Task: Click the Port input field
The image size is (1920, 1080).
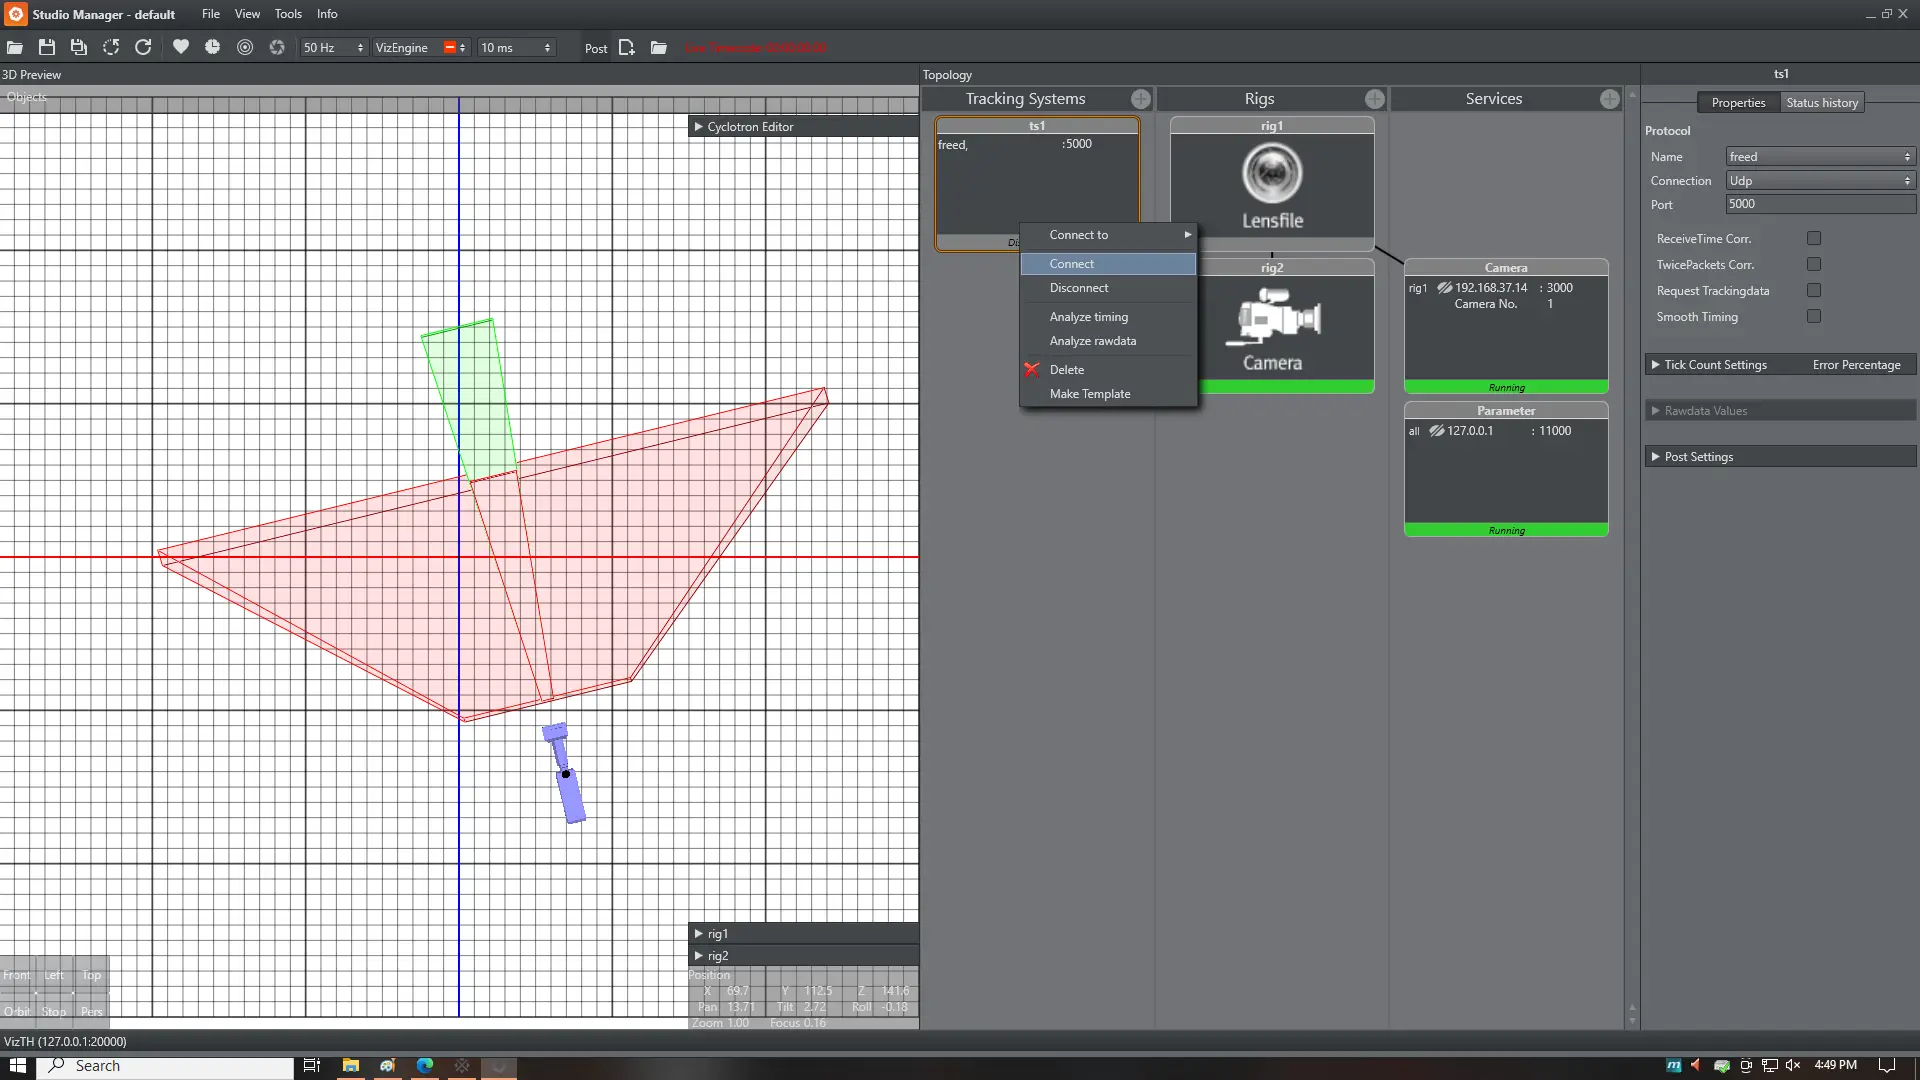Action: [x=1819, y=204]
